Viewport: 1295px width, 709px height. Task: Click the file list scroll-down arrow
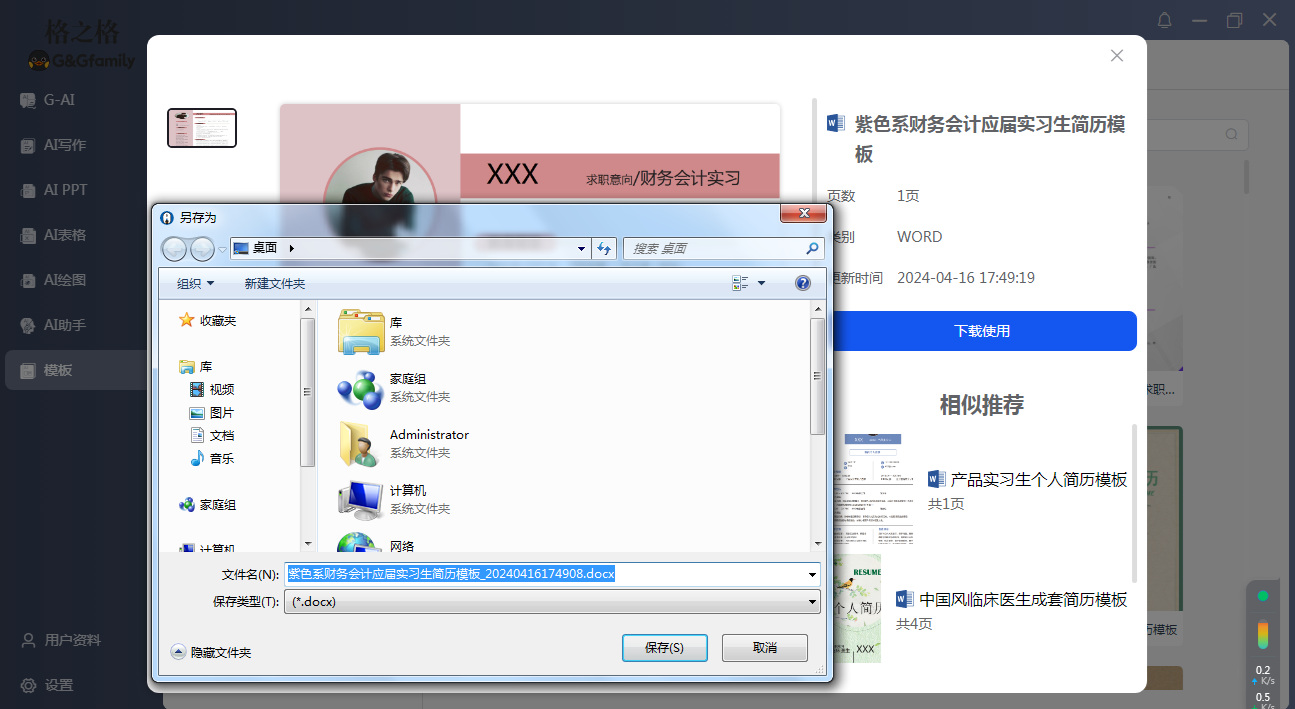tap(817, 543)
